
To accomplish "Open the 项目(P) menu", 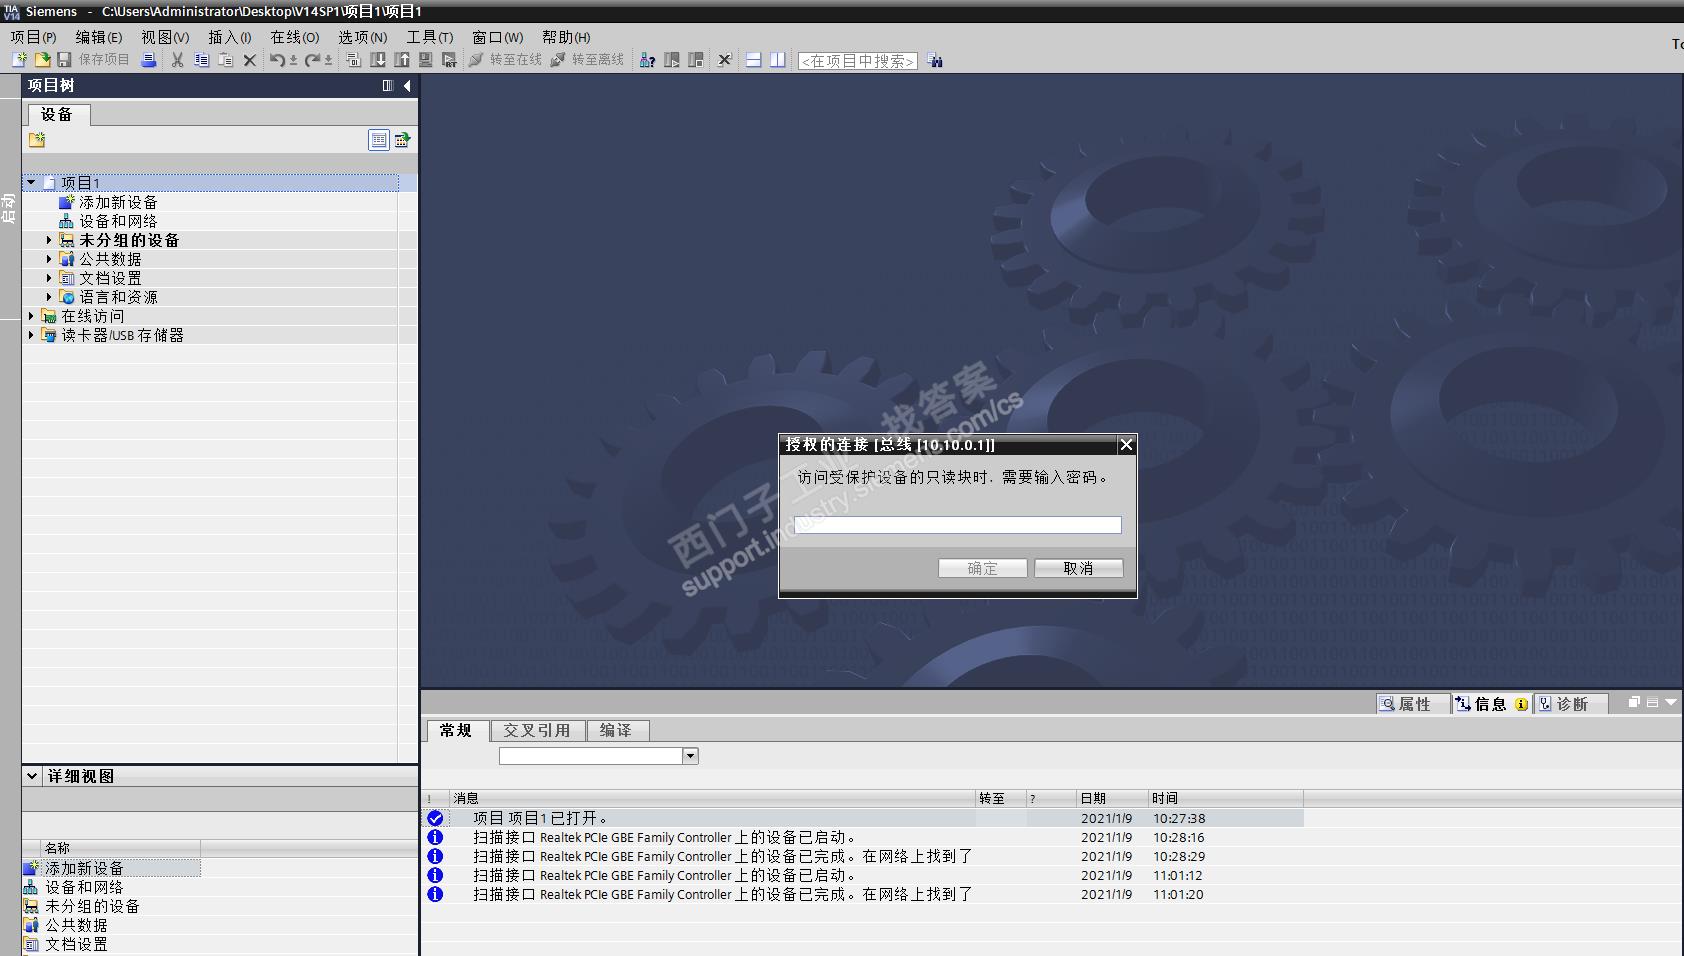I will (33, 37).
